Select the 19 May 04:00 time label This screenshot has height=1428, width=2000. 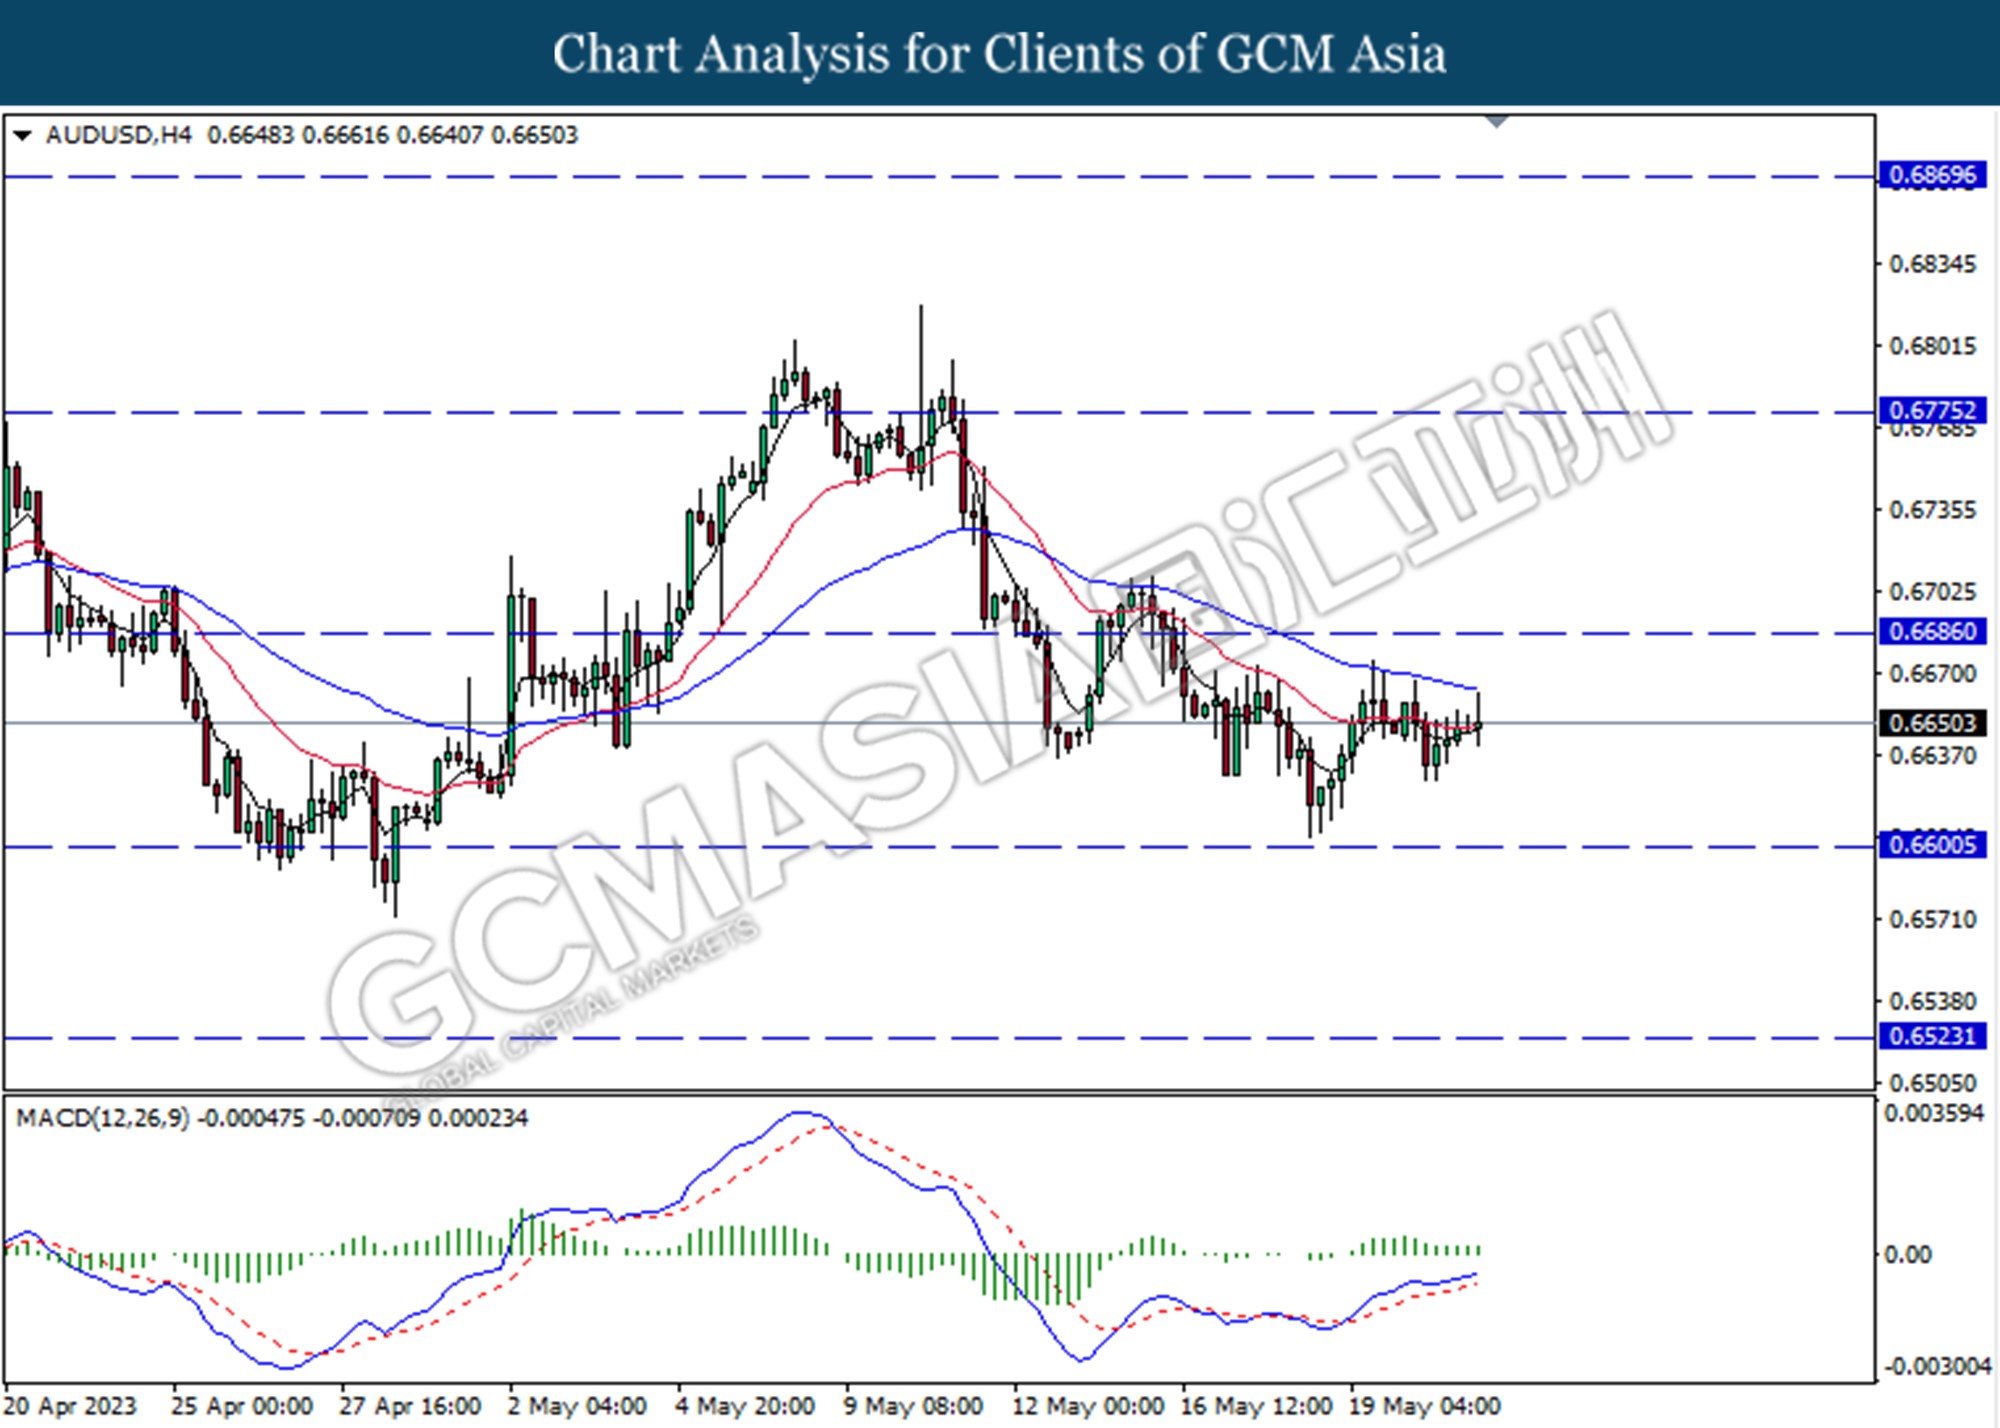pyautogui.click(x=1424, y=1406)
